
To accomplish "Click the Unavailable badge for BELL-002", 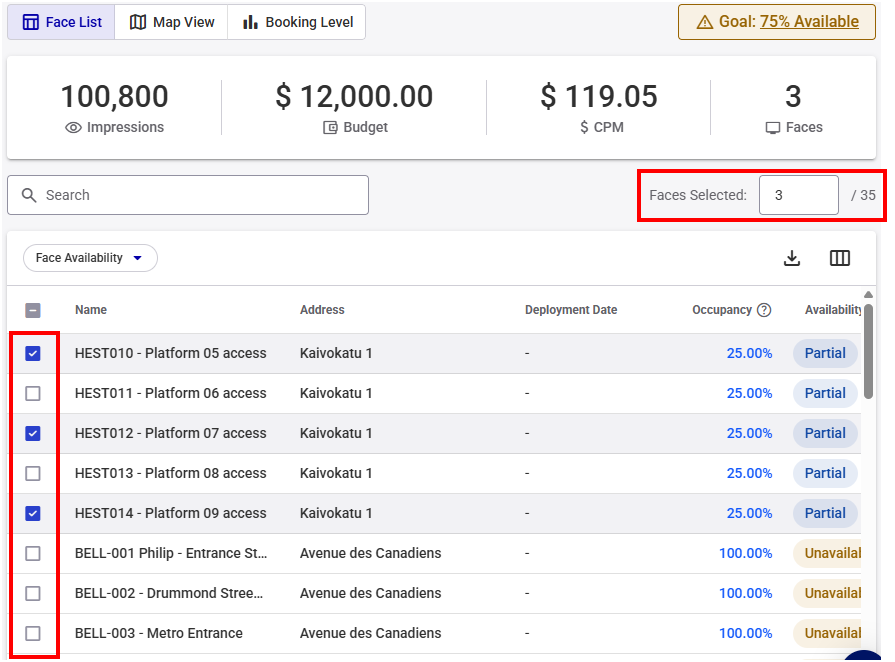I will [x=828, y=593].
